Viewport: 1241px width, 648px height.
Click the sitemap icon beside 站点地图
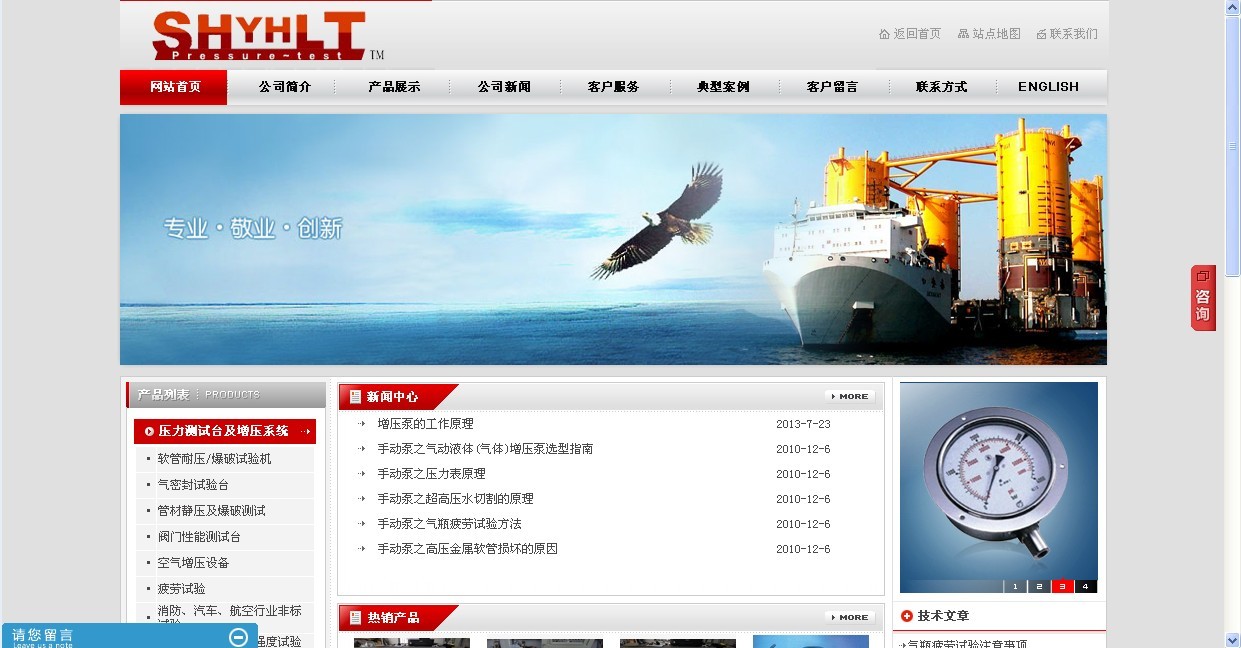coord(963,34)
